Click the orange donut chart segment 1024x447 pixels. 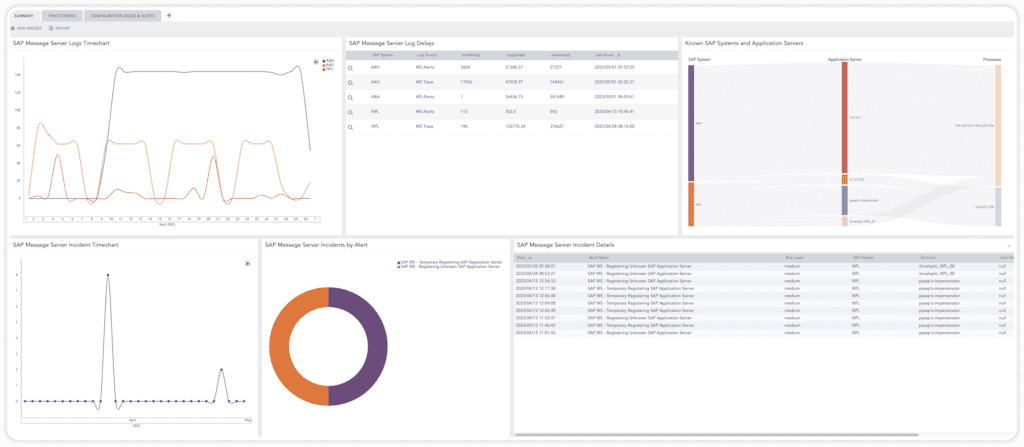(278, 346)
